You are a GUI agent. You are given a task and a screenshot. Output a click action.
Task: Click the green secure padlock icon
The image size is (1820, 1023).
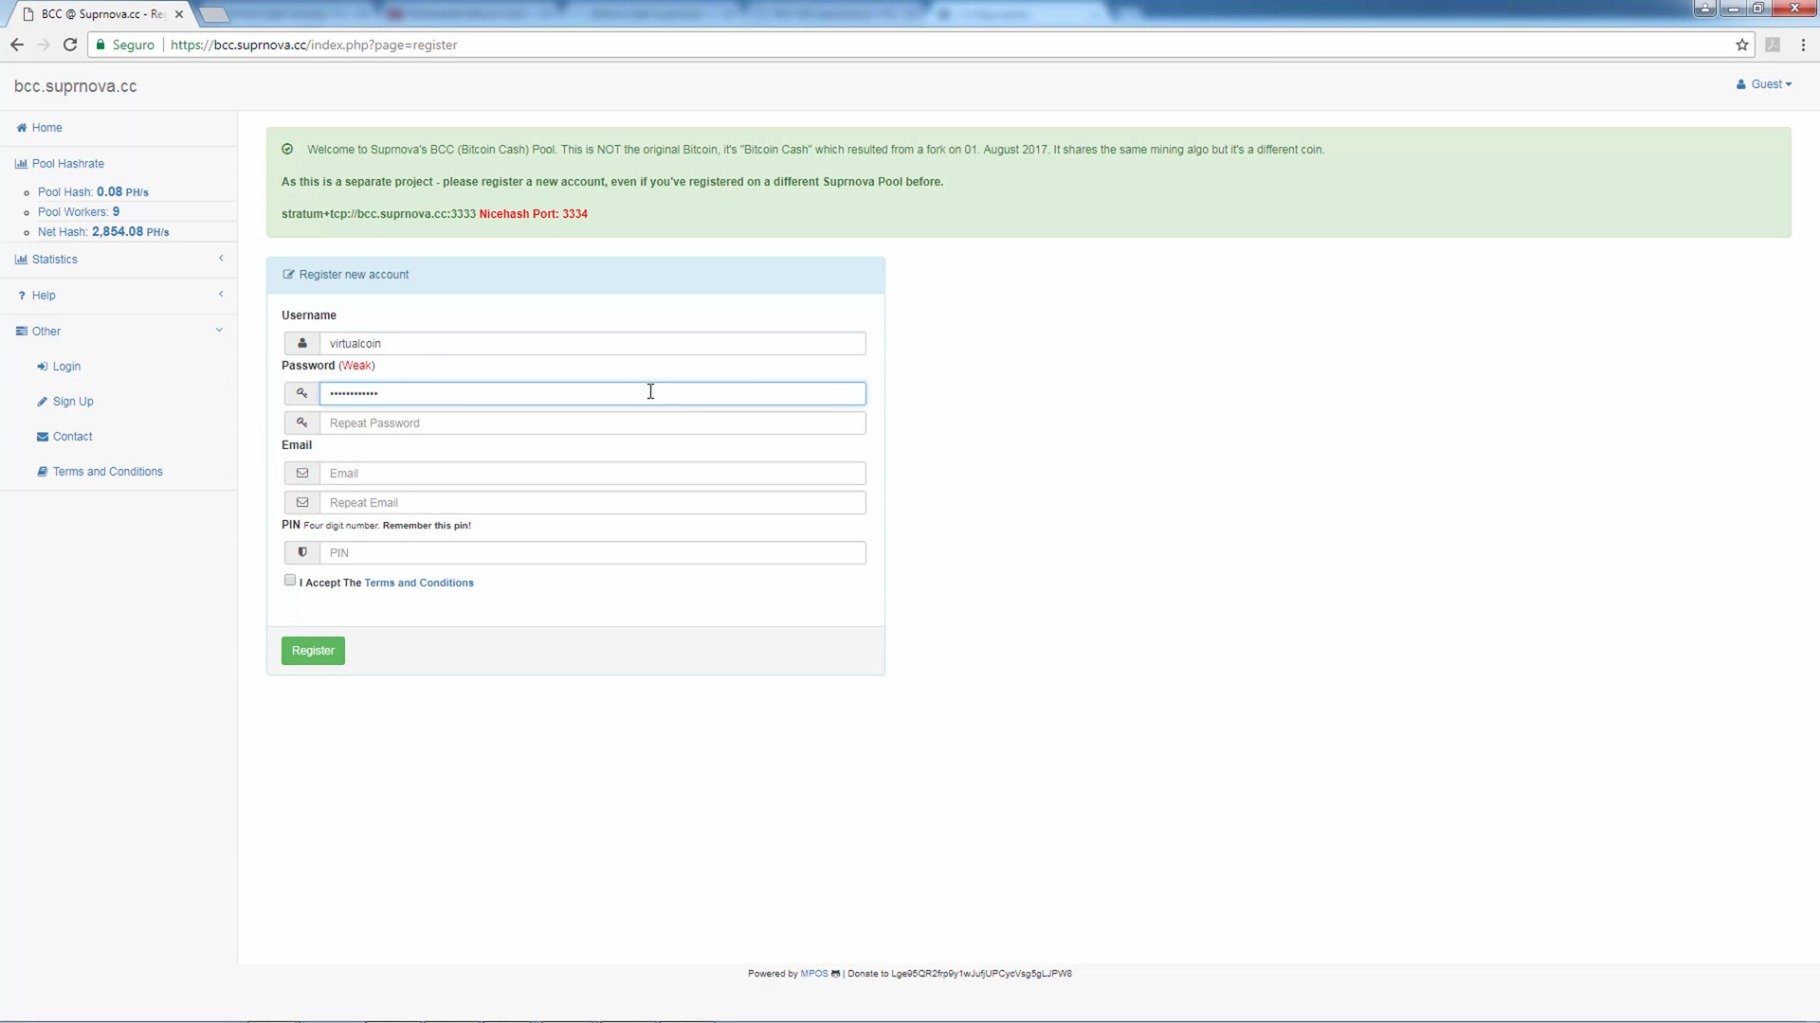click(x=100, y=45)
